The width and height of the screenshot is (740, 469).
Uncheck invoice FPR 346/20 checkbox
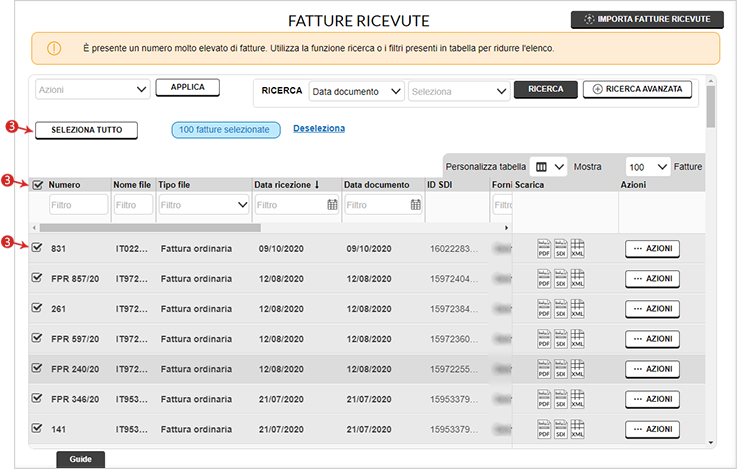point(37,398)
